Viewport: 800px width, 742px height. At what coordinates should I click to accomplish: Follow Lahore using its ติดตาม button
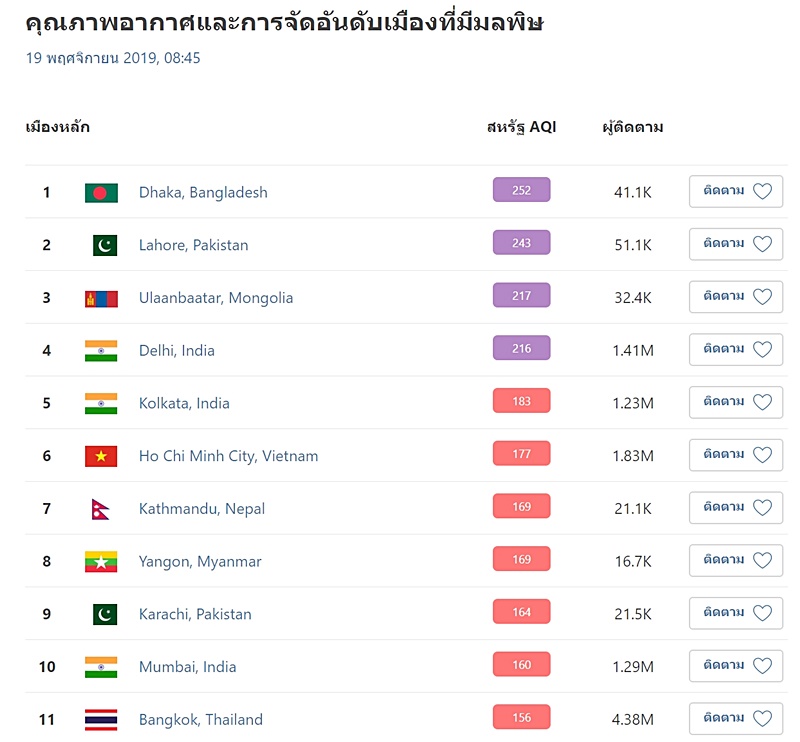736,244
